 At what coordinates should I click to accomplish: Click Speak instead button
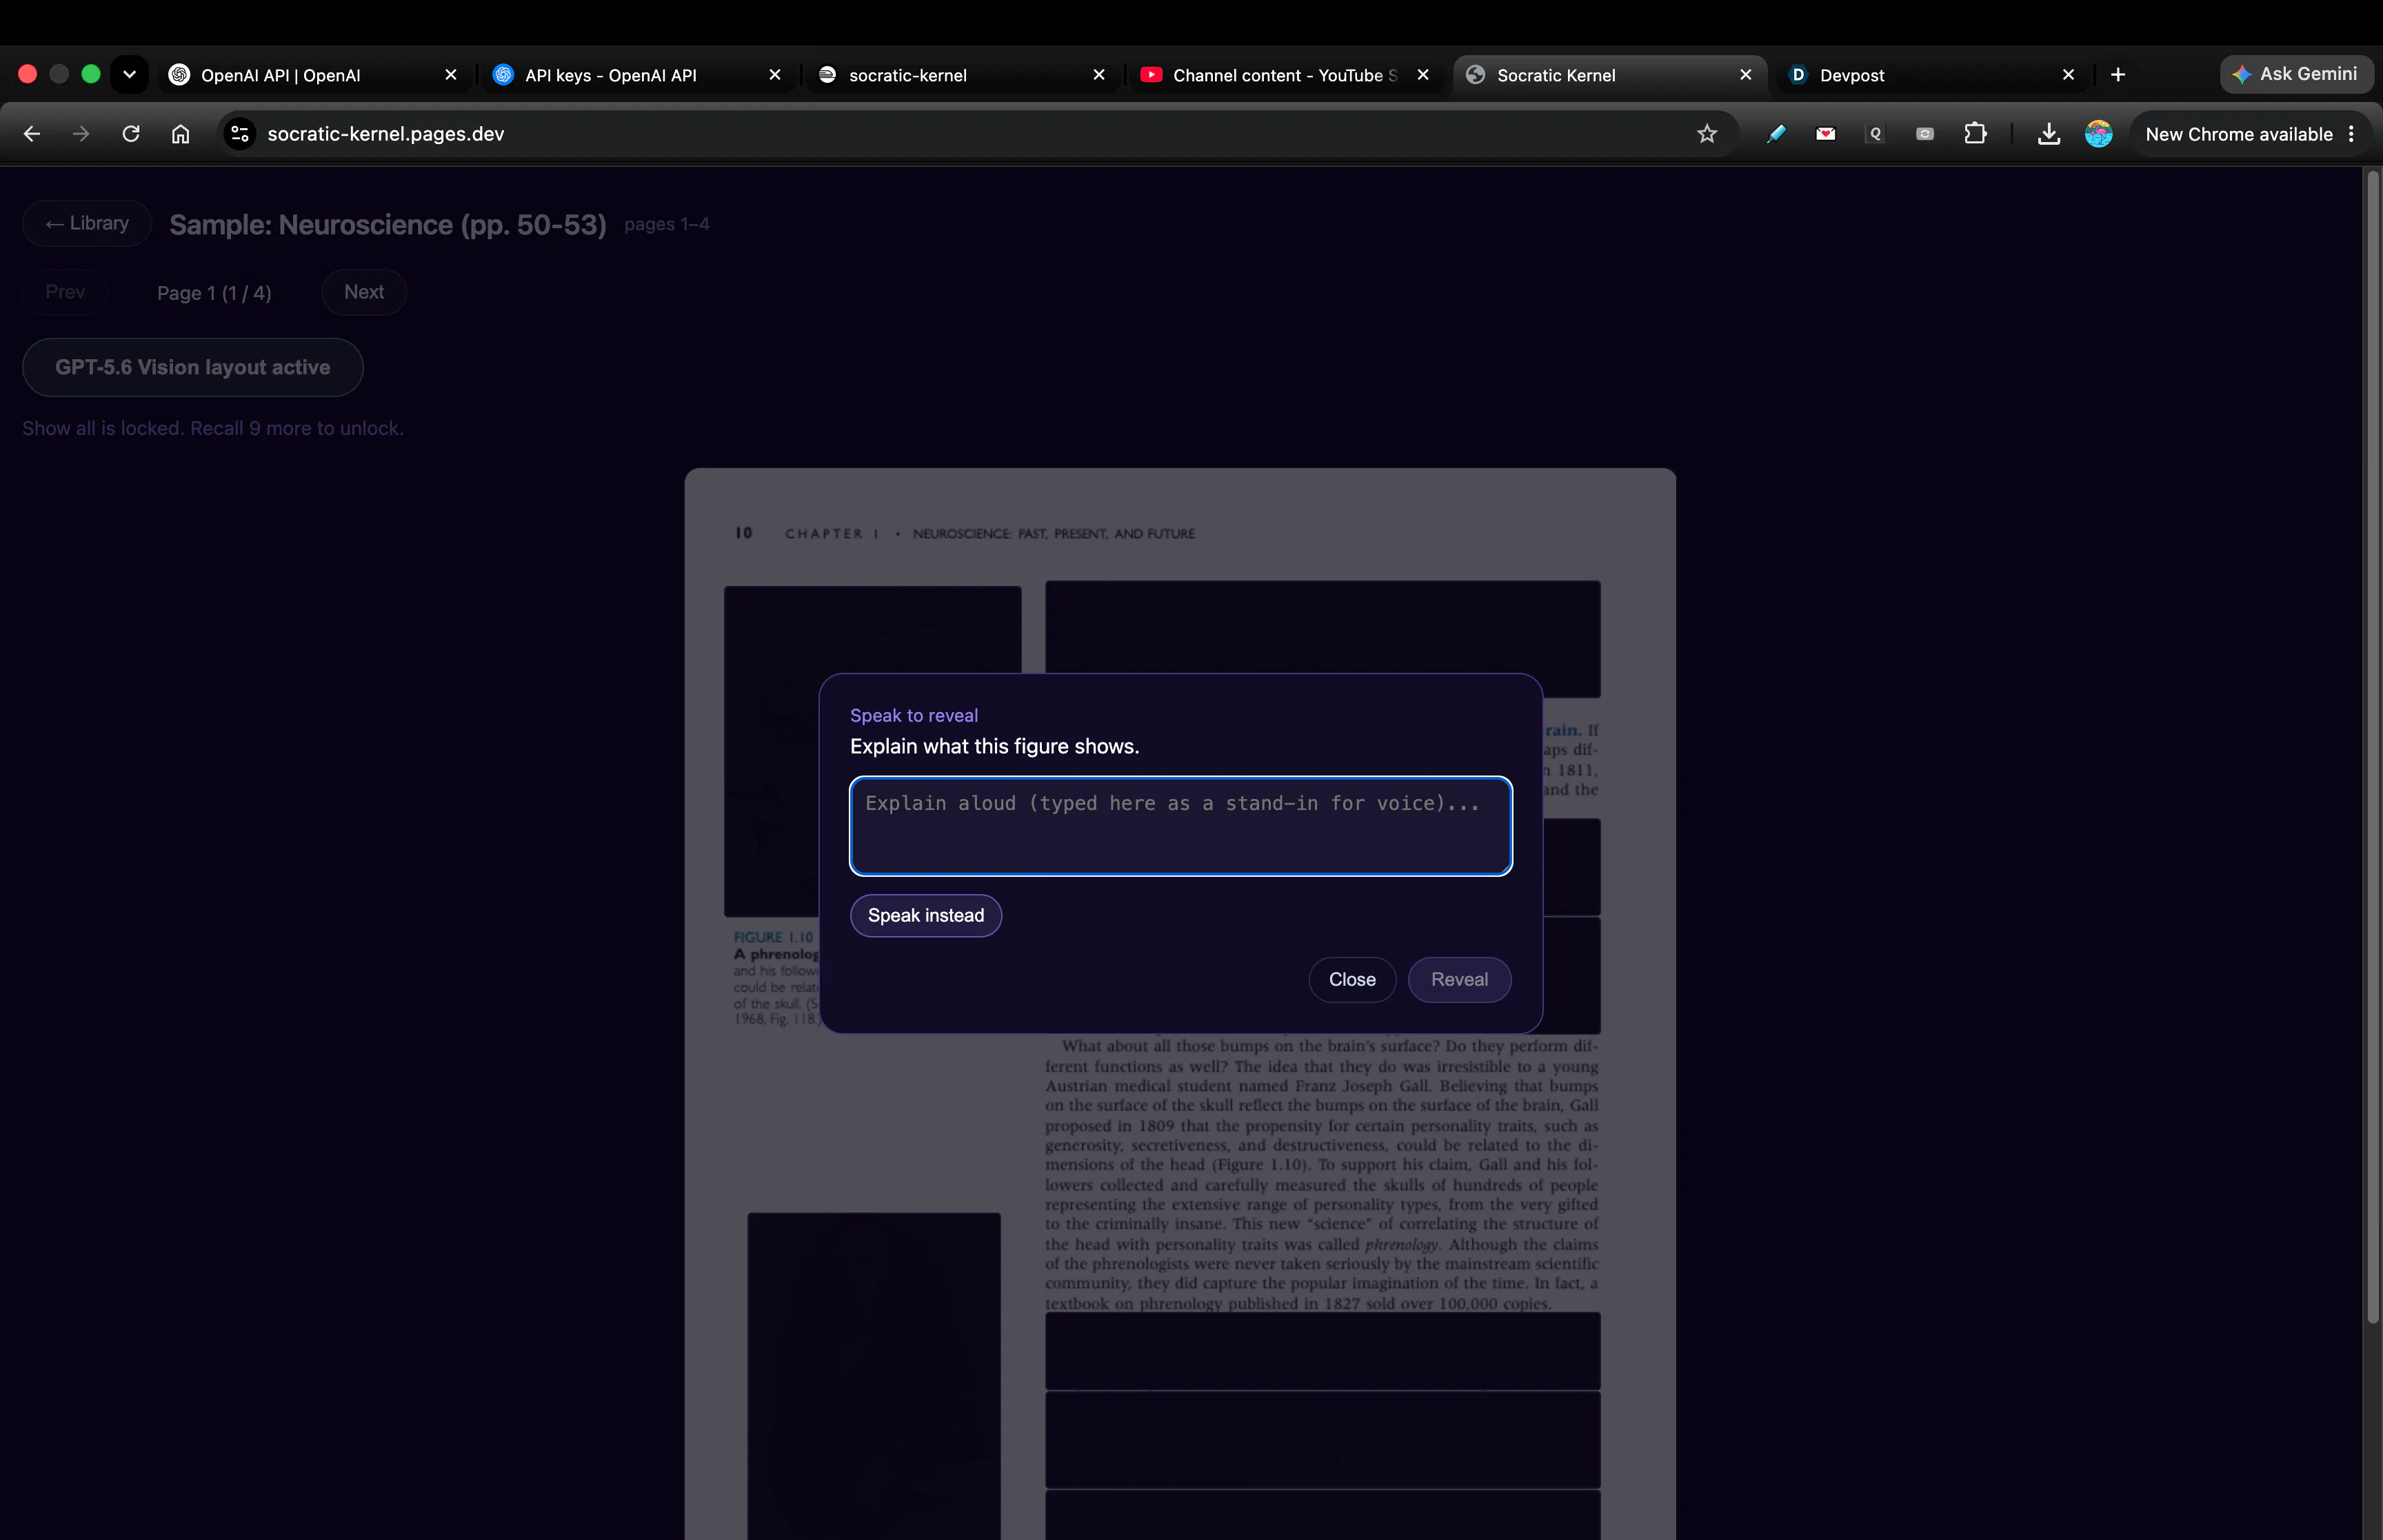coord(926,915)
